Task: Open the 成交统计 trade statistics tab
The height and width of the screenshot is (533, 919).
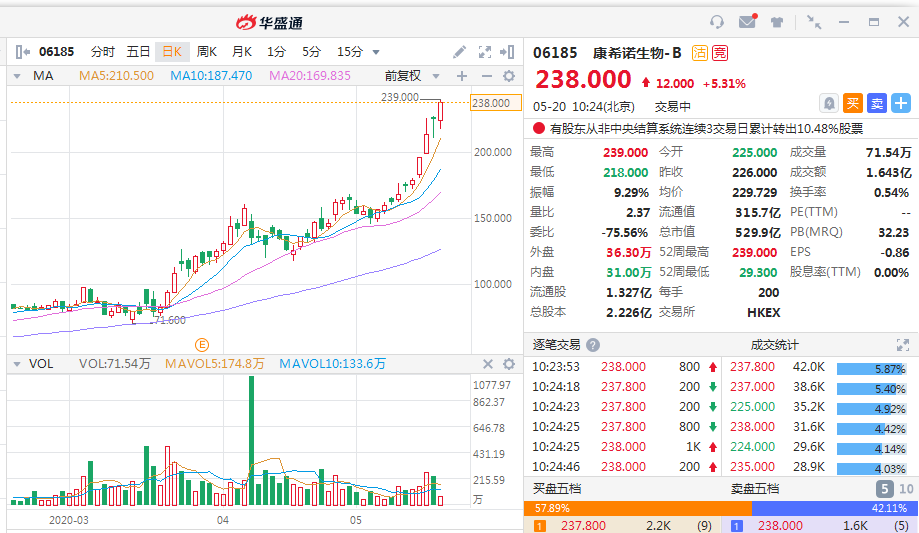Action: 774,345
